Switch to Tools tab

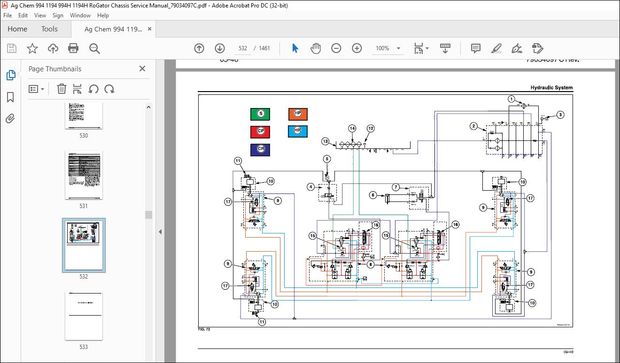coord(49,29)
